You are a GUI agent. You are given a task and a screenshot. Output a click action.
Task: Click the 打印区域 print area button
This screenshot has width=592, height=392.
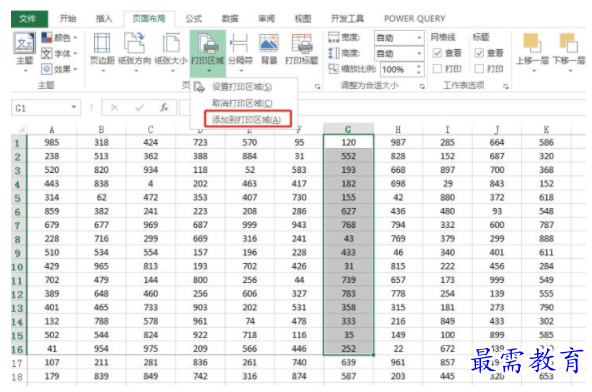(208, 53)
